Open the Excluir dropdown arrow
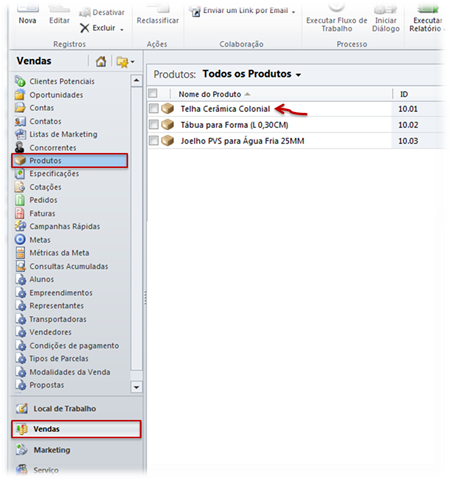 [122, 30]
